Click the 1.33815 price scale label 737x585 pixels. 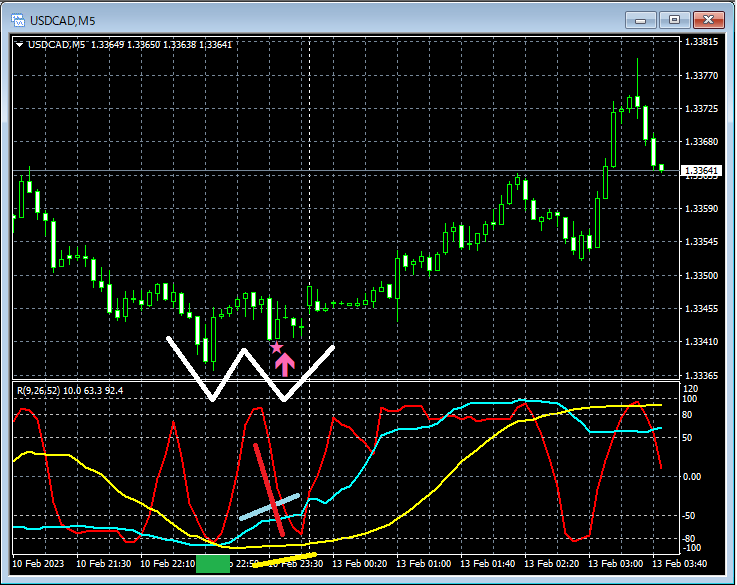(x=702, y=42)
